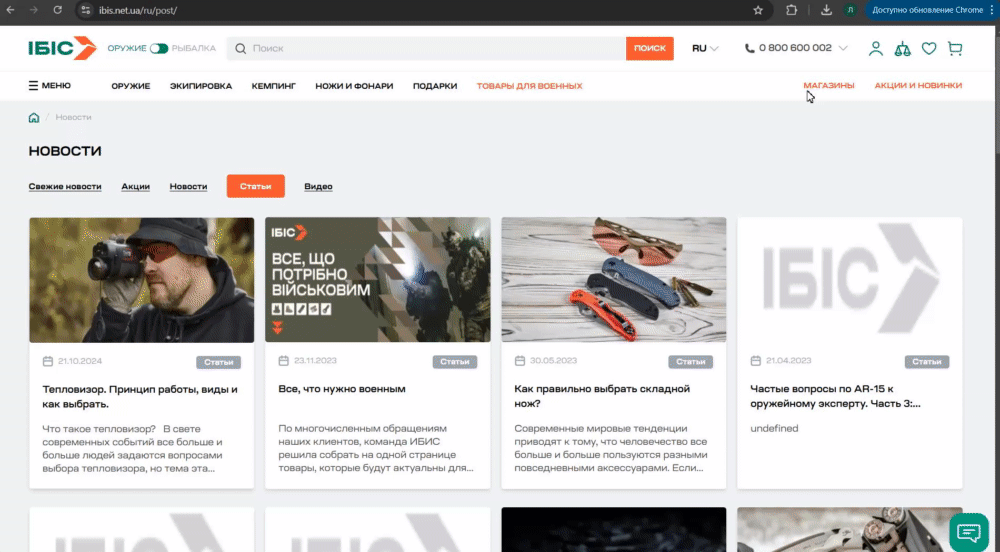The height and width of the screenshot is (552, 1000).
Task: Select the Акции tab in news
Action: pos(135,187)
